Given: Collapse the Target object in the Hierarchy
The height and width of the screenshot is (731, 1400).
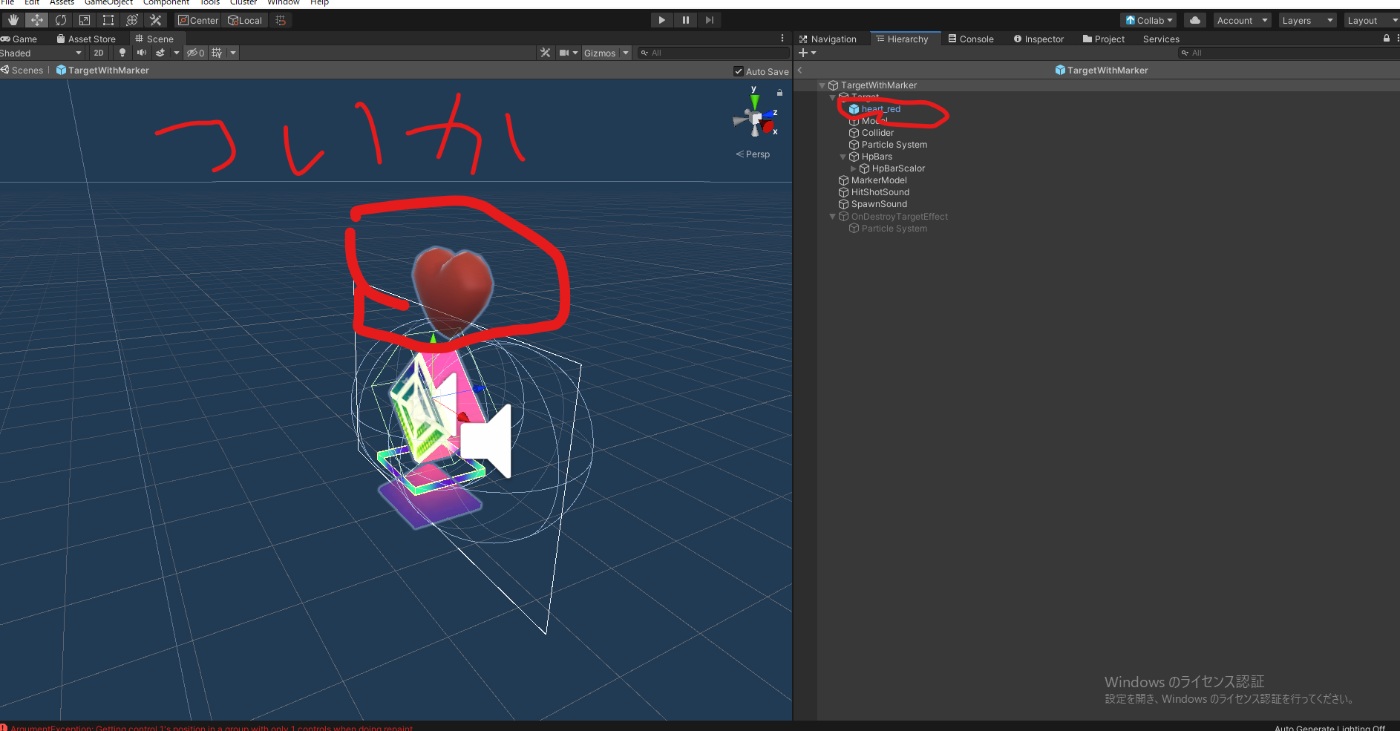Looking at the screenshot, I should coord(833,98).
